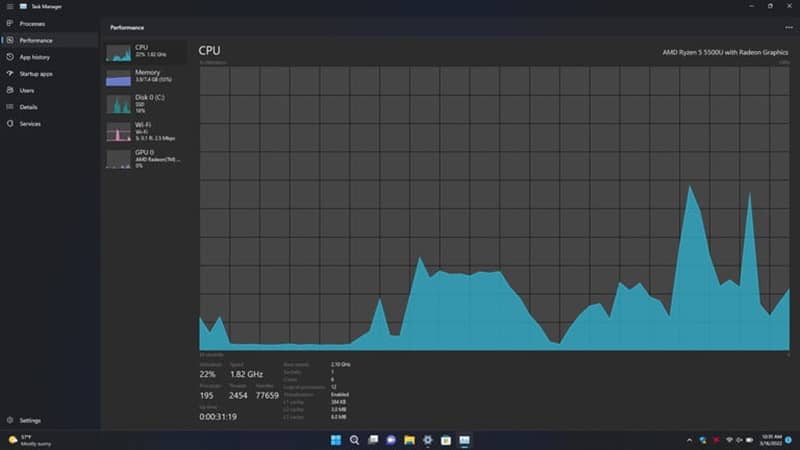Open the Processes page
This screenshot has width=800, height=450.
tap(31, 23)
